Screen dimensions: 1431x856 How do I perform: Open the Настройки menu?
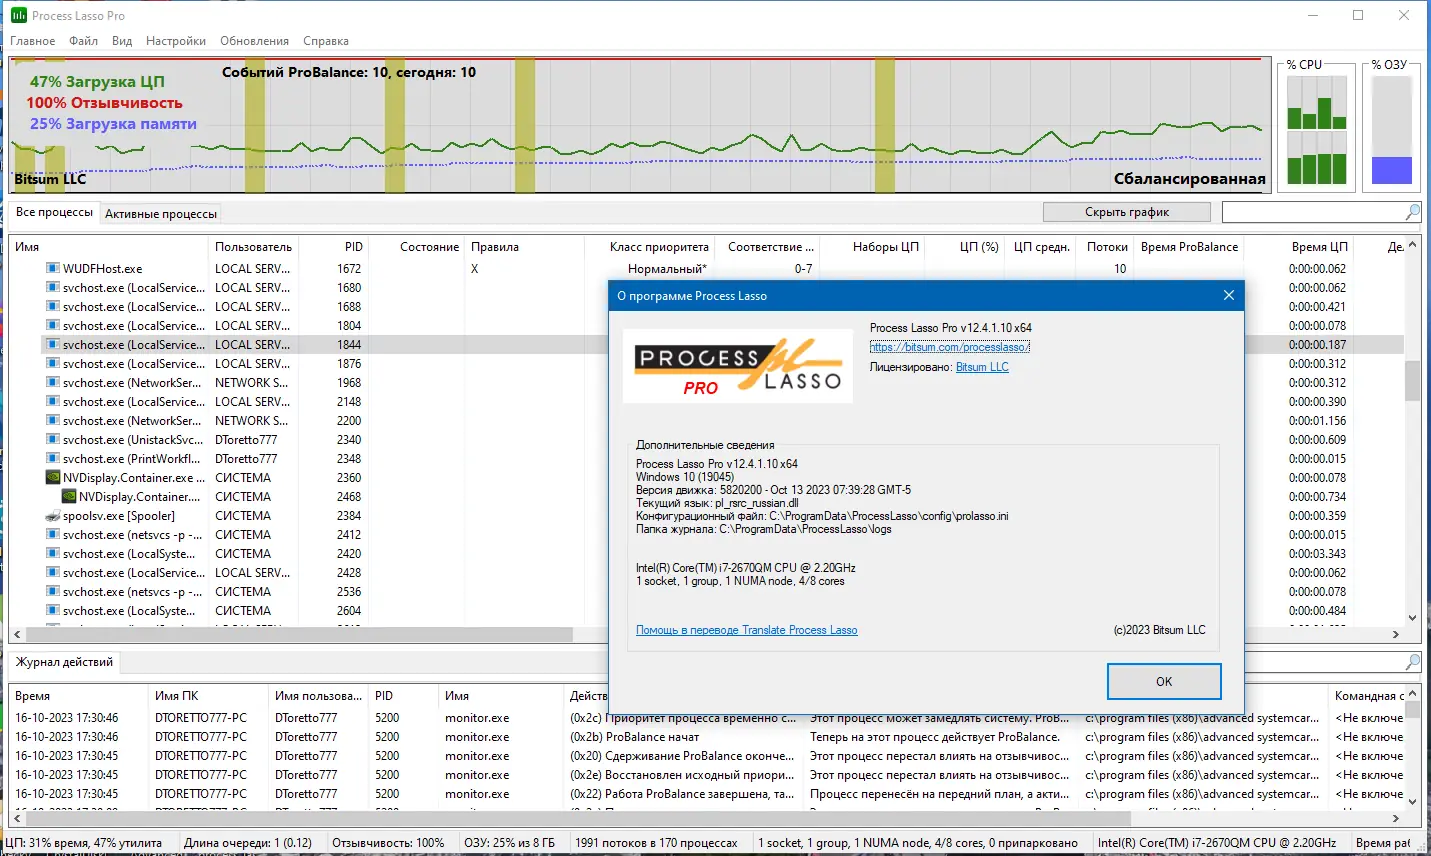176,41
